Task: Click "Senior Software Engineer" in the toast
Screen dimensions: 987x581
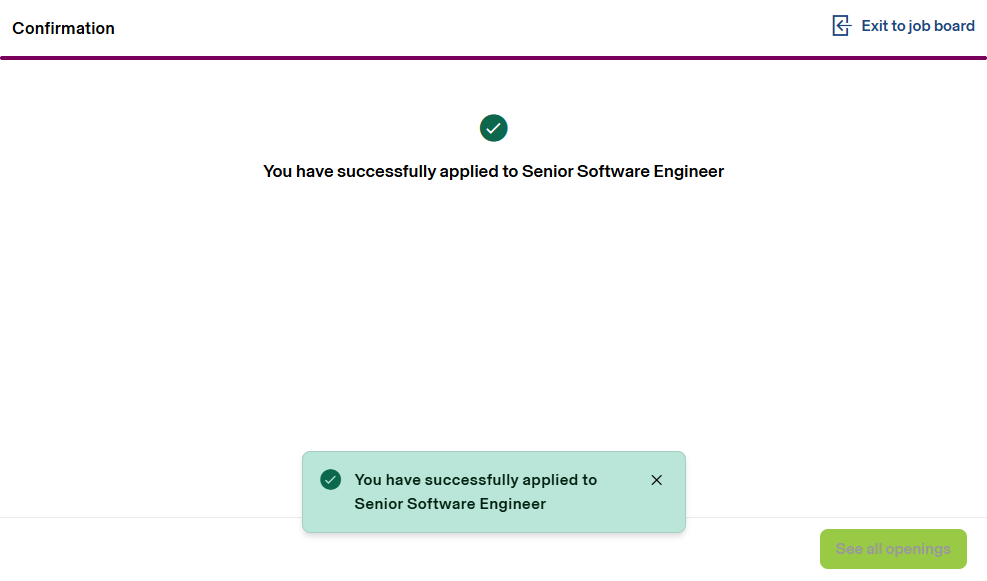Action: pos(450,503)
